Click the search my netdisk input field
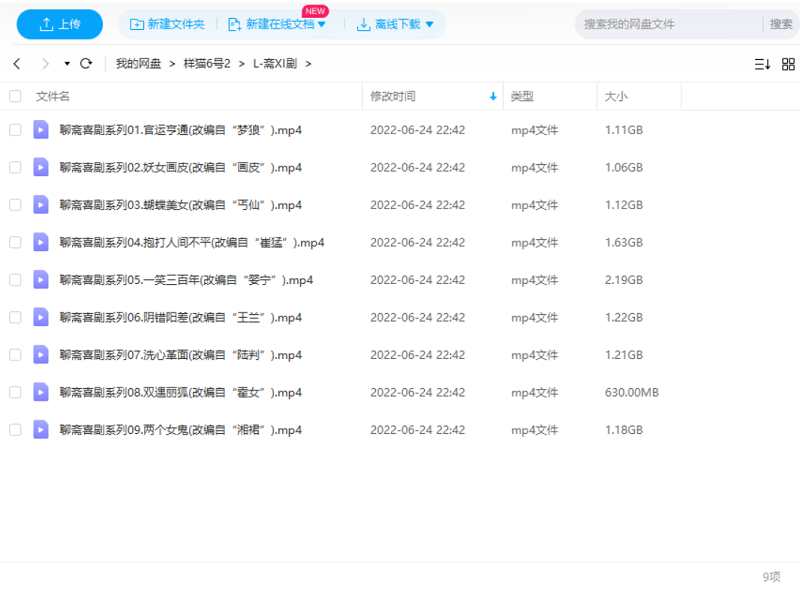The image size is (800, 589). click(665, 24)
